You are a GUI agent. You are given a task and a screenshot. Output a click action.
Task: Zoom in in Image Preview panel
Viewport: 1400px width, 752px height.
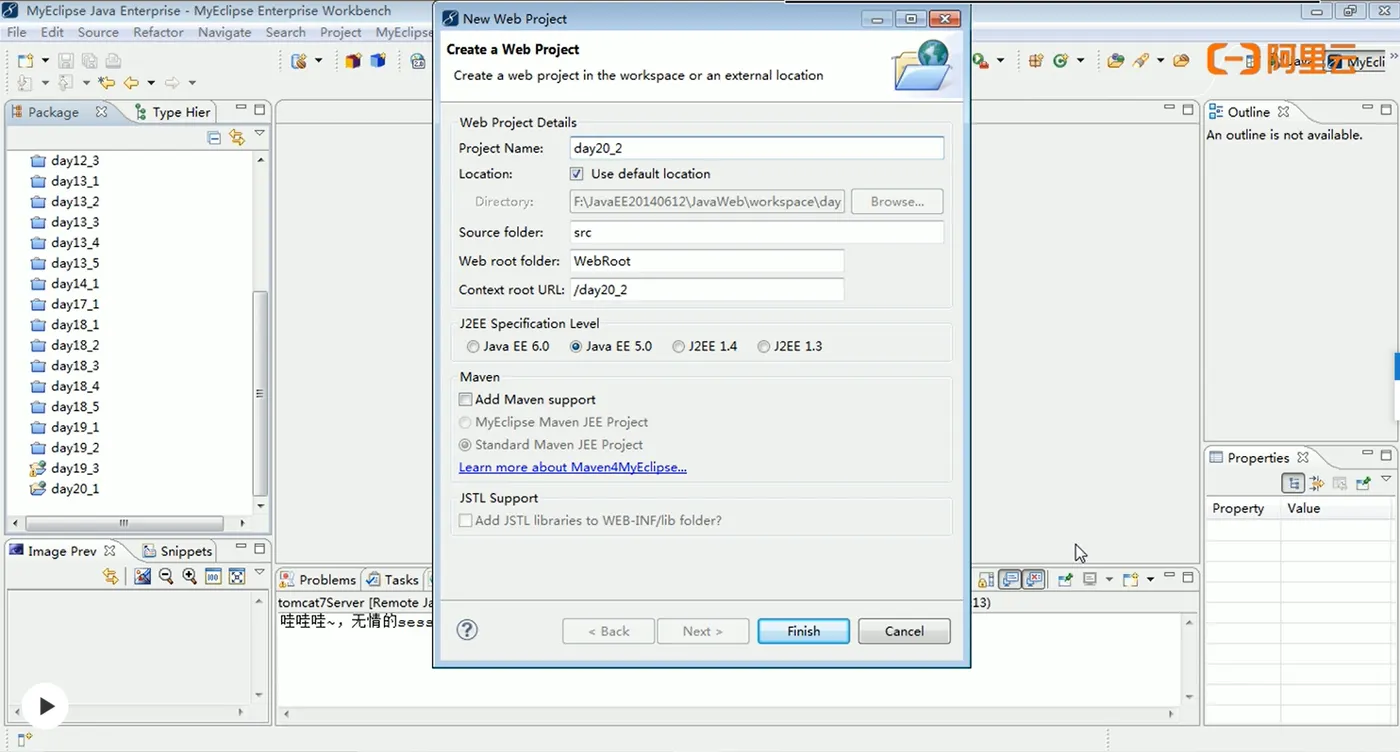click(189, 577)
